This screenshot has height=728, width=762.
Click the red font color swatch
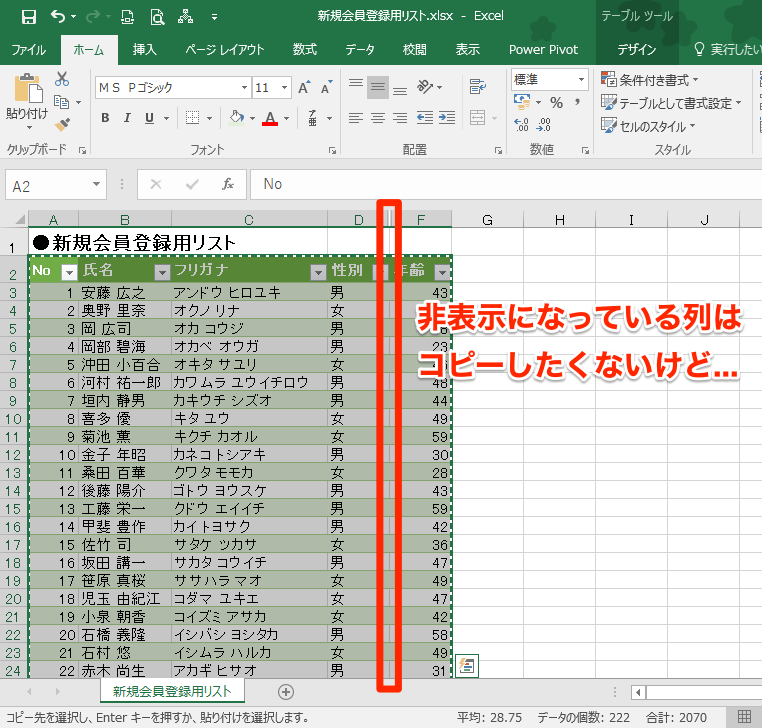point(269,118)
